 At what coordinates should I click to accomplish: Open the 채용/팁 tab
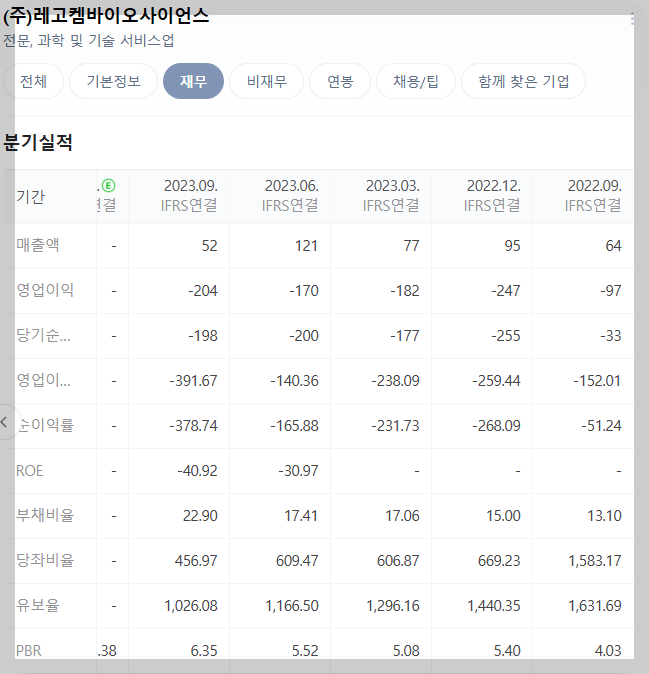point(416,81)
